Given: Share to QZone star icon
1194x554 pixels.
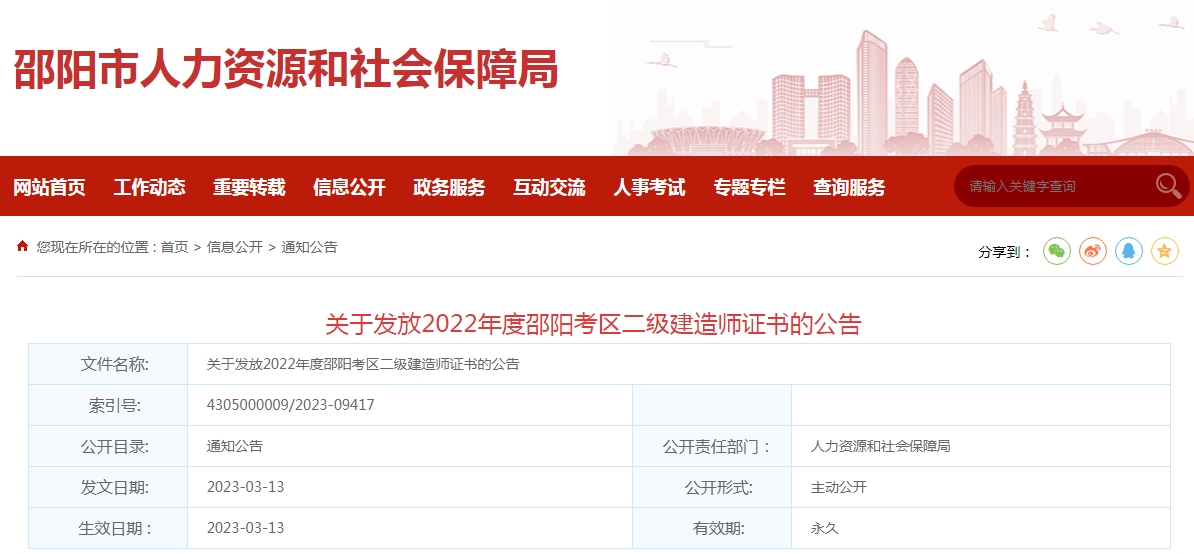Looking at the screenshot, I should [1164, 250].
